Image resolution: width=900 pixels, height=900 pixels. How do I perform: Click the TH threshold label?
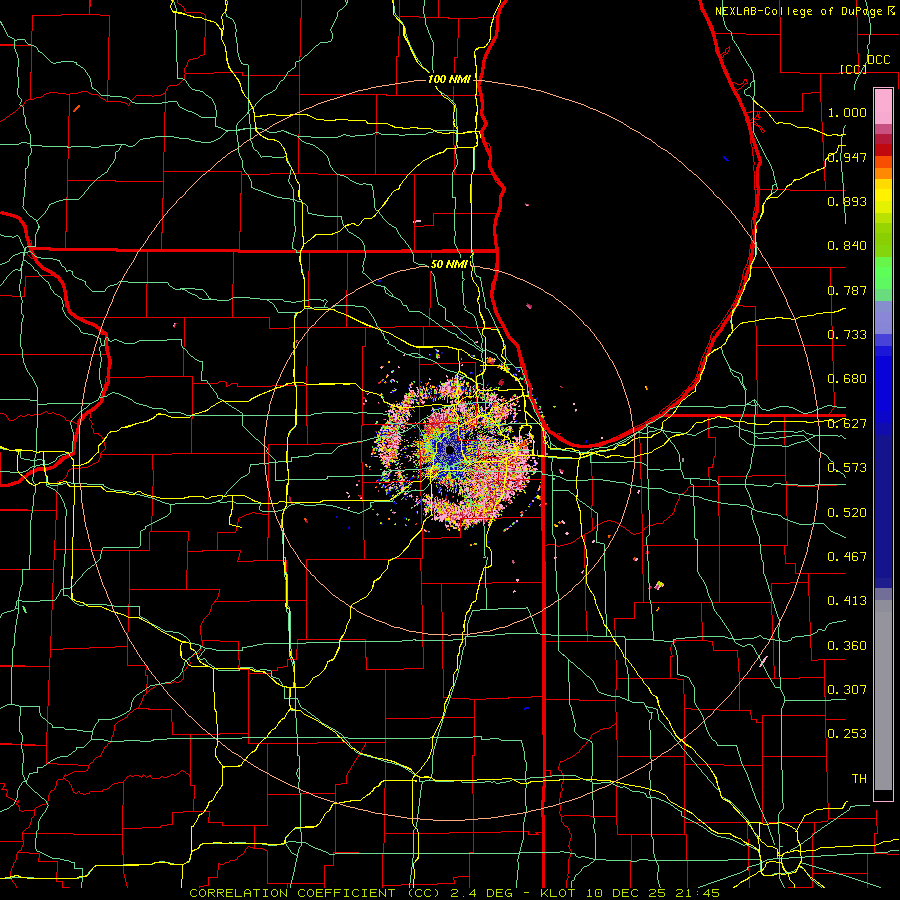(x=859, y=779)
